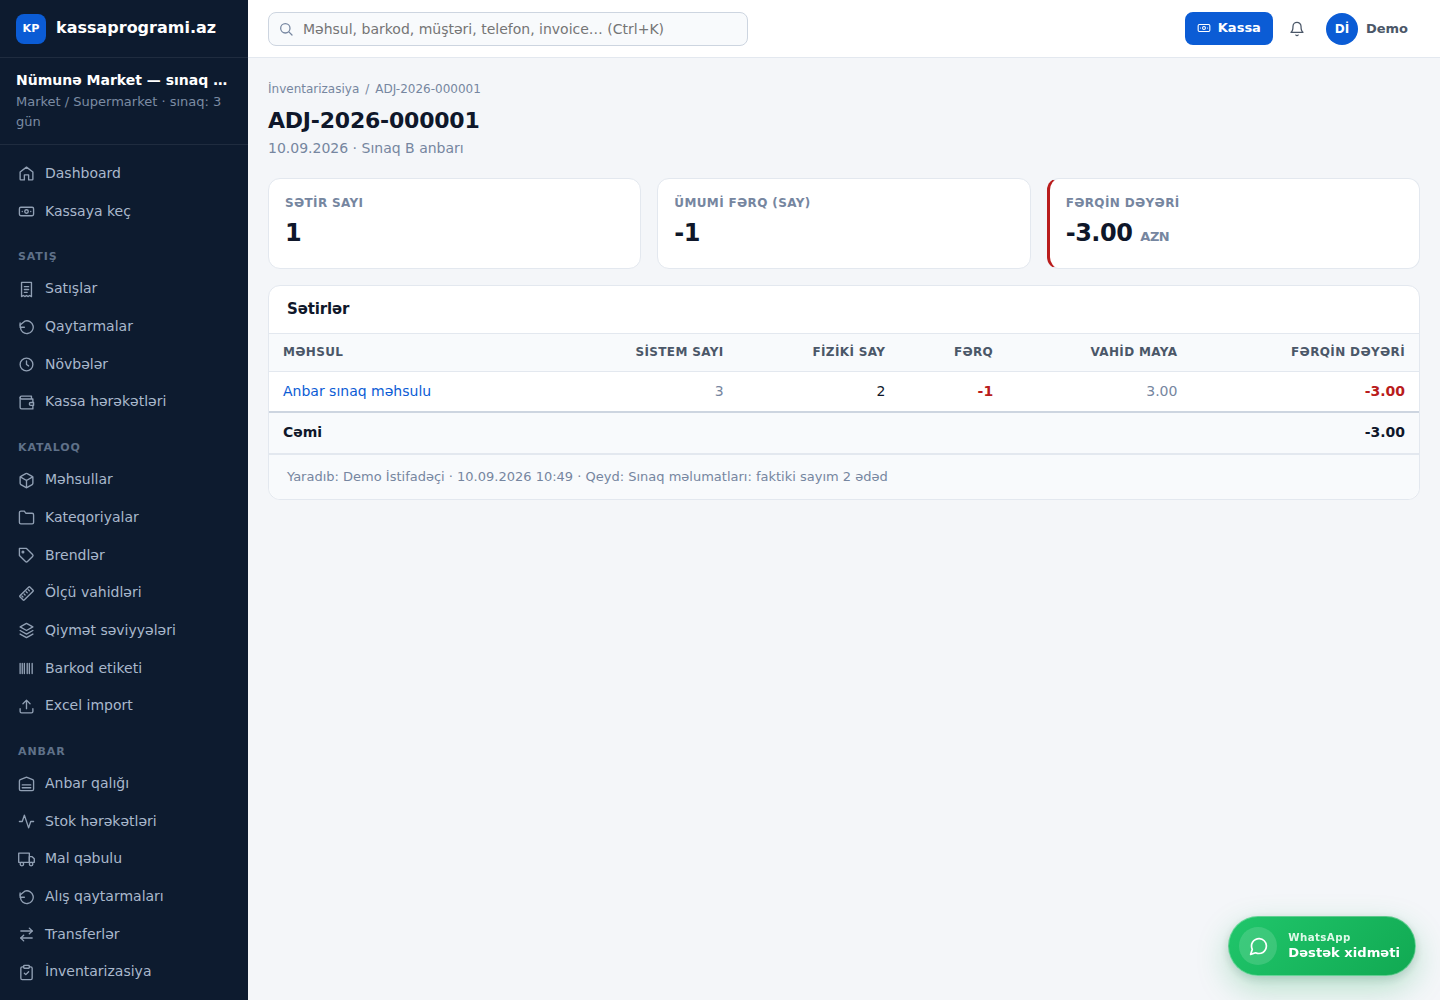Click the Vahid maya column header
This screenshot has width=1440, height=1000.
(x=1133, y=352)
